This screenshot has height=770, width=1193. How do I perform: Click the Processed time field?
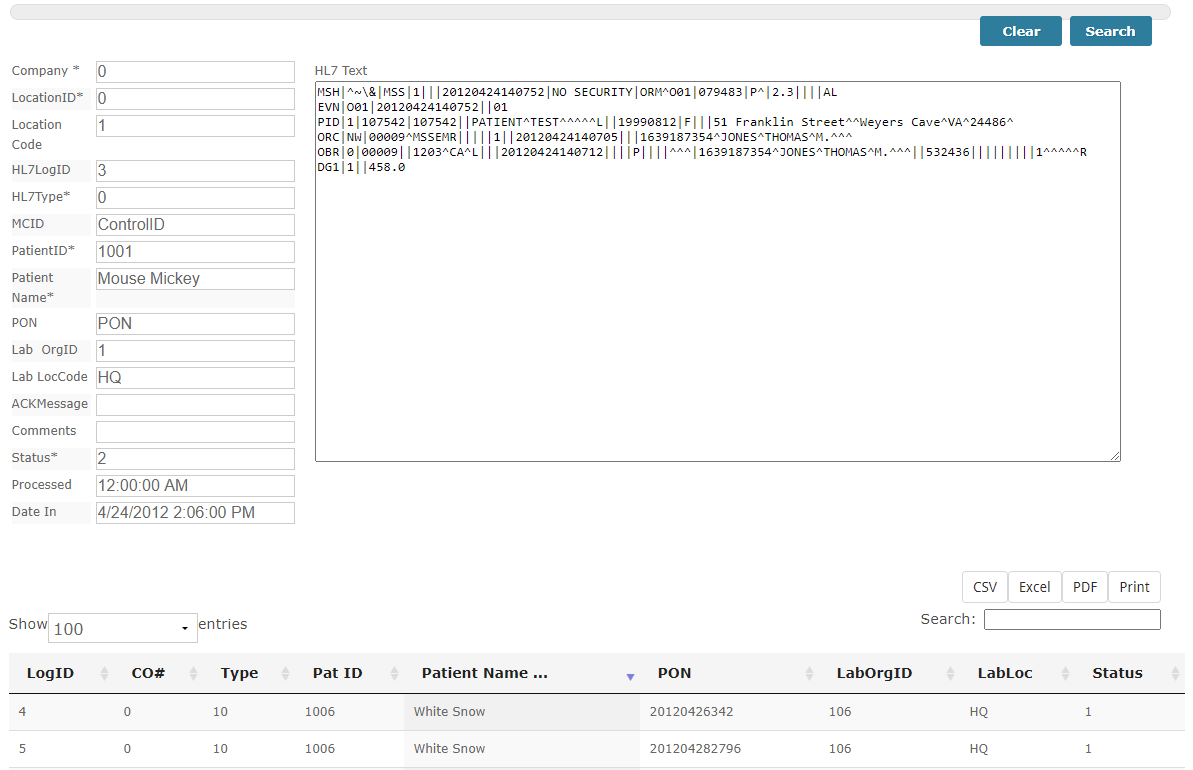point(195,485)
